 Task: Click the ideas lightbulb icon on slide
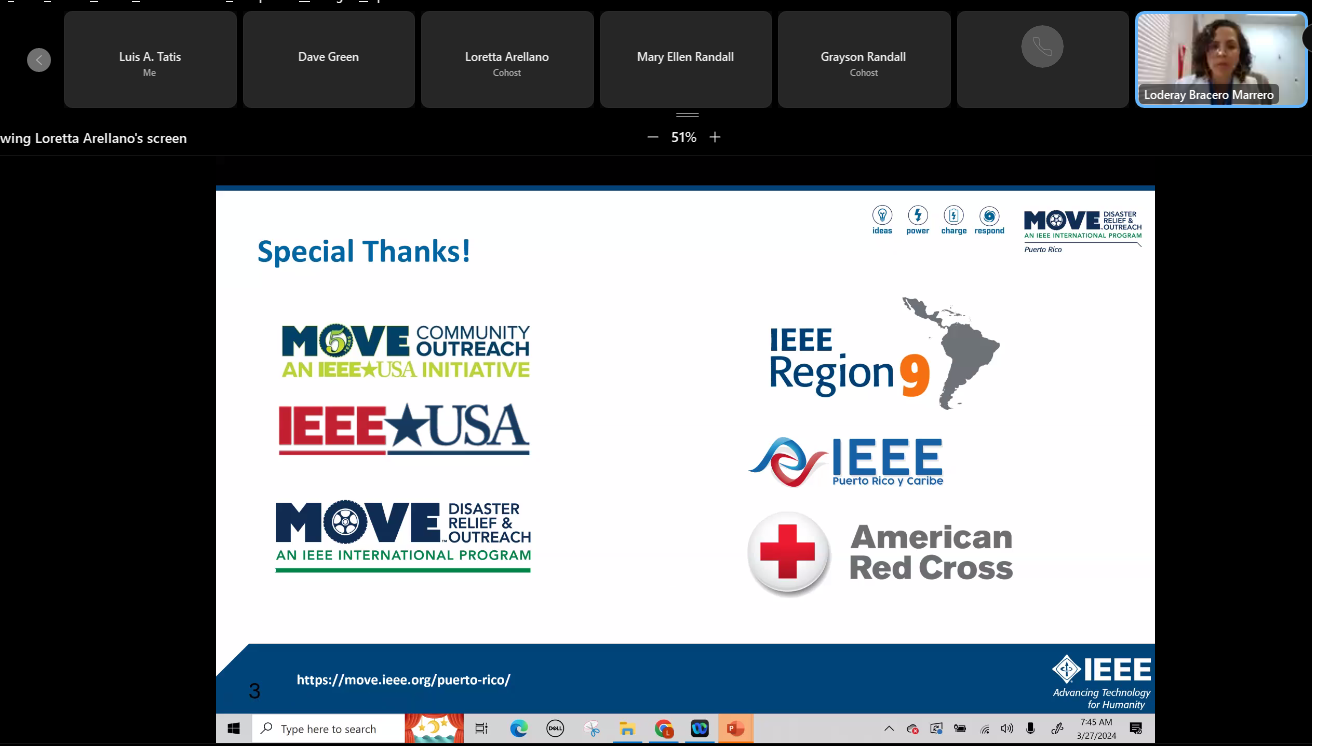tap(882, 219)
